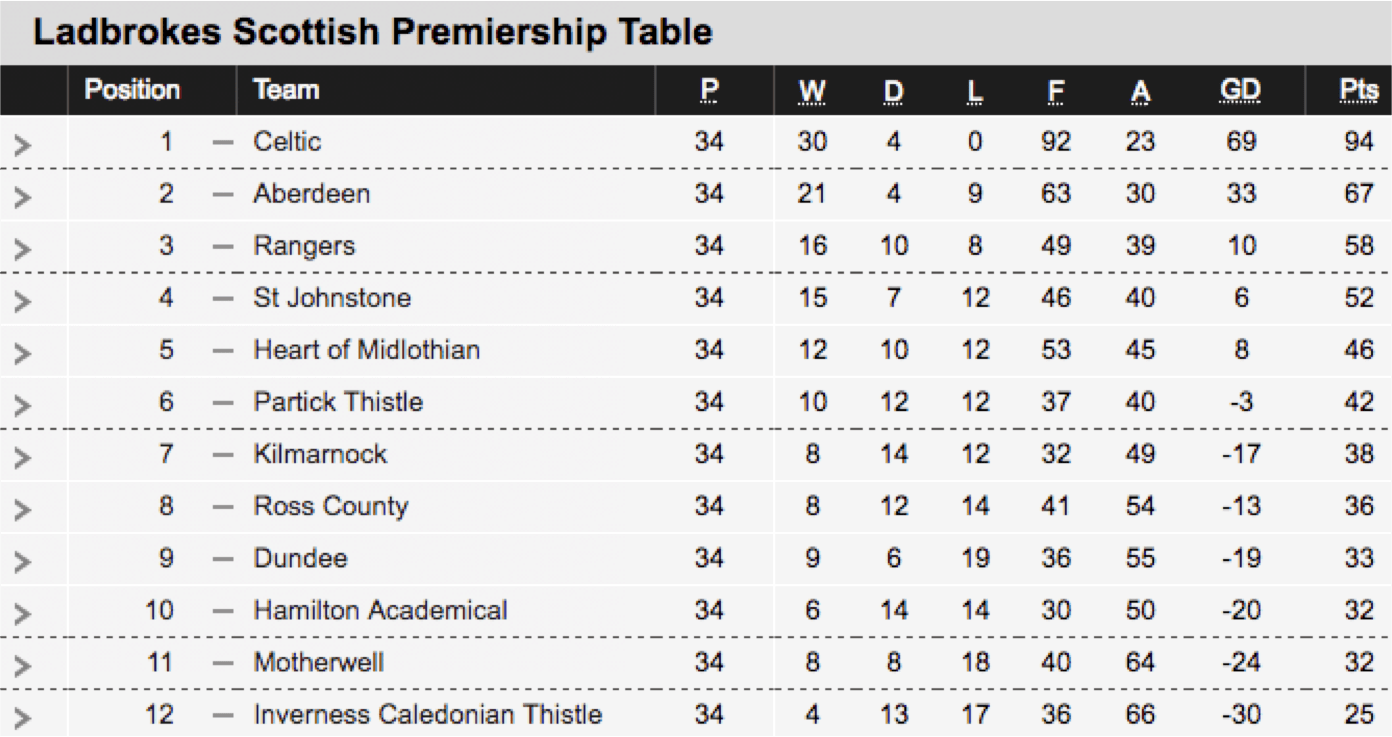Expand the Motherwell row arrow

point(23,665)
